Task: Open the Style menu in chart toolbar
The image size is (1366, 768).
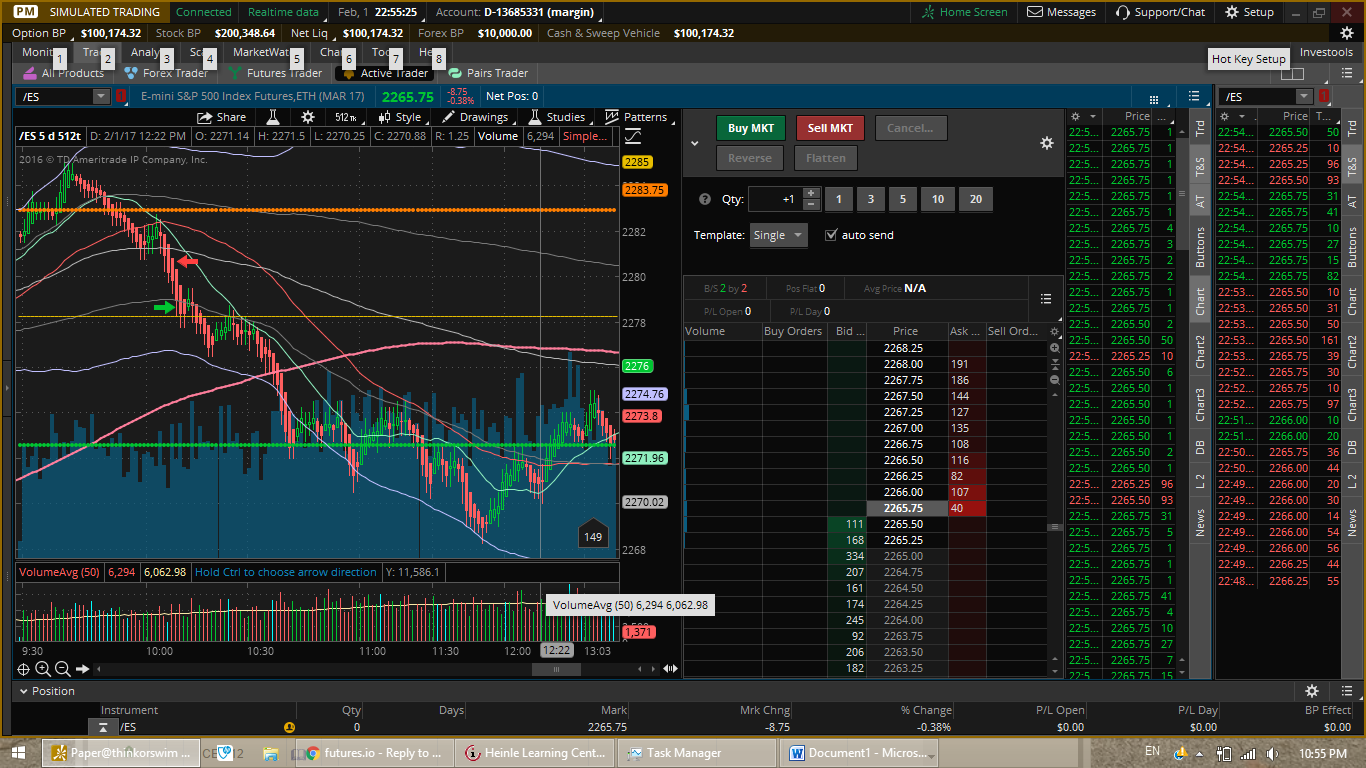Action: pos(399,117)
